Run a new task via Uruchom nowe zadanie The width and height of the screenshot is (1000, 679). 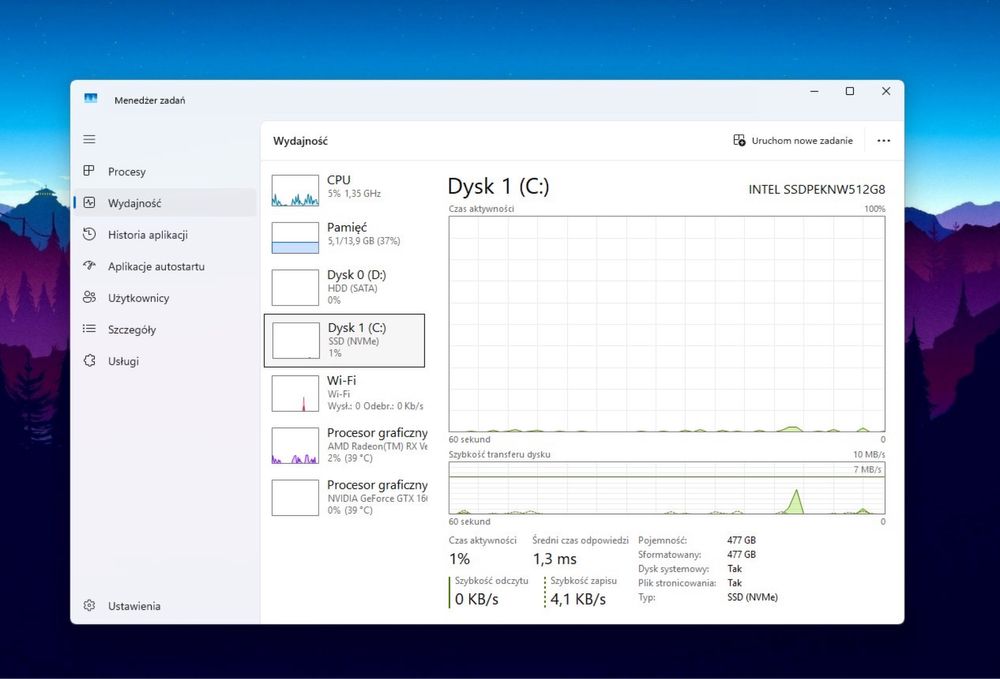pos(793,140)
